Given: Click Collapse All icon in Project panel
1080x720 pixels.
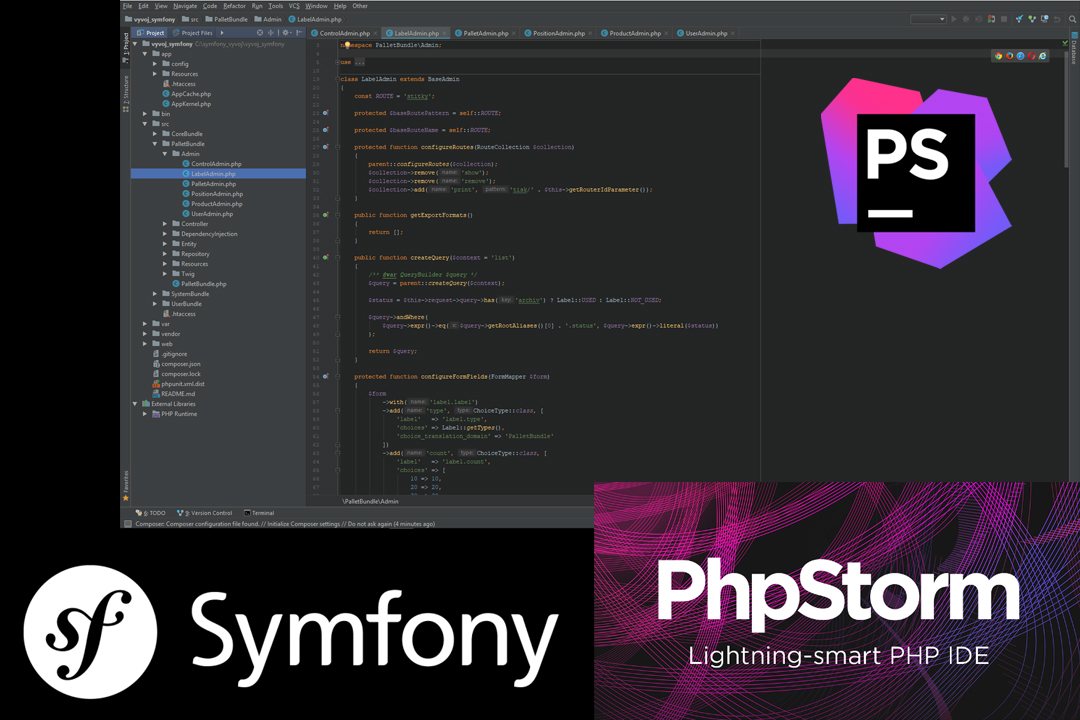Looking at the screenshot, I should click(x=271, y=33).
